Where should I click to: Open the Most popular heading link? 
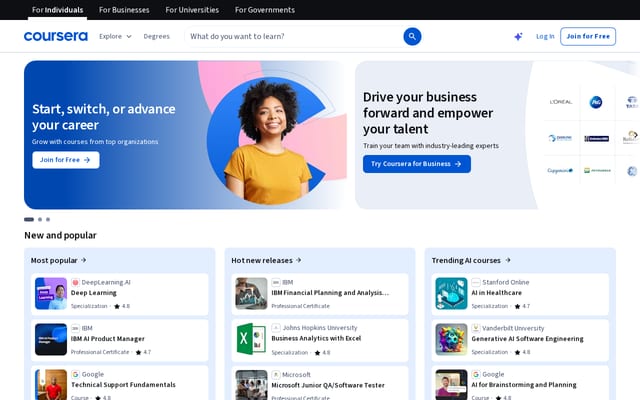coord(59,260)
